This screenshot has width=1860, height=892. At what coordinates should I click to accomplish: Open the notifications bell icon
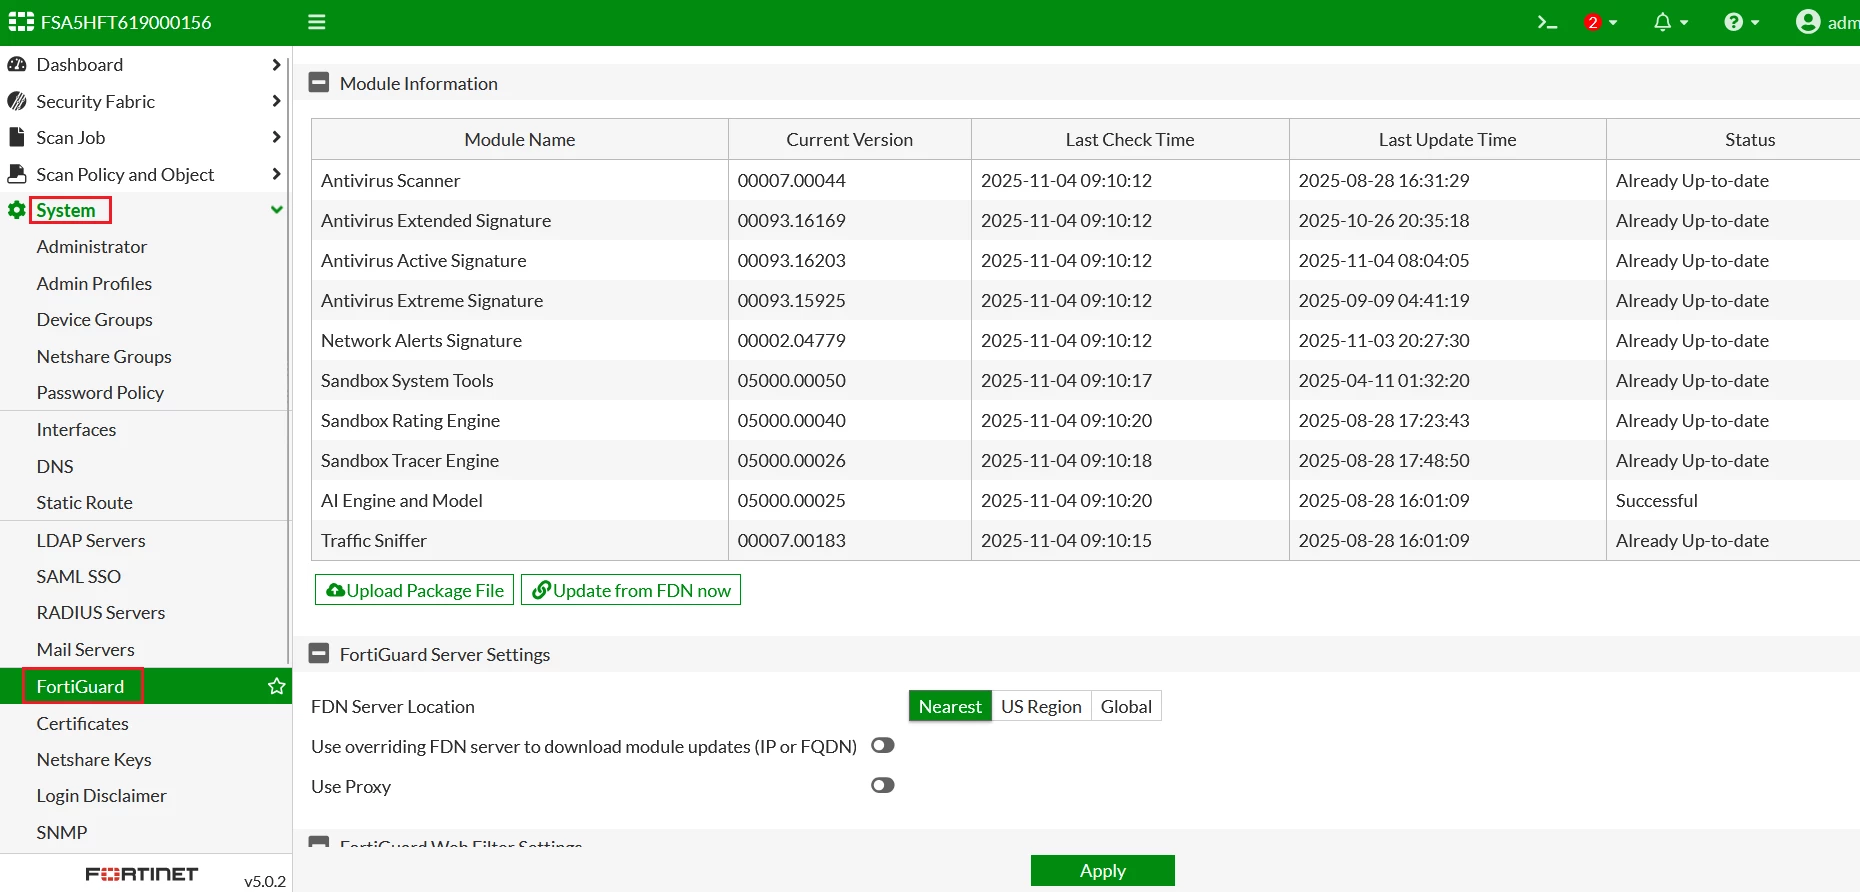pyautogui.click(x=1662, y=22)
